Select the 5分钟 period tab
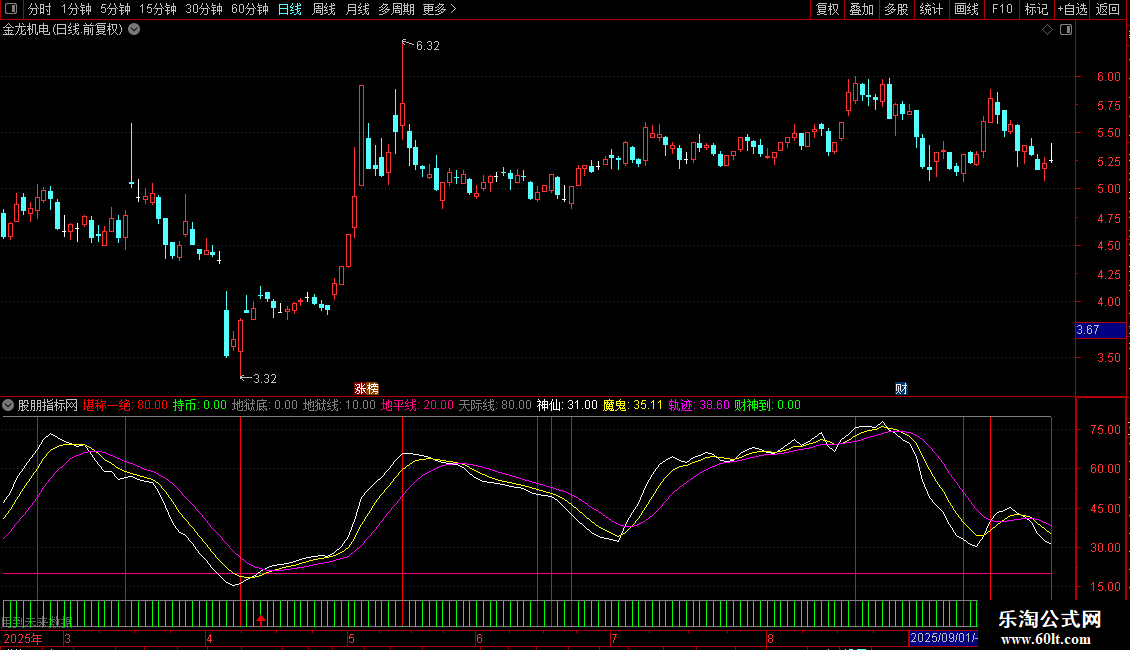 (115, 10)
